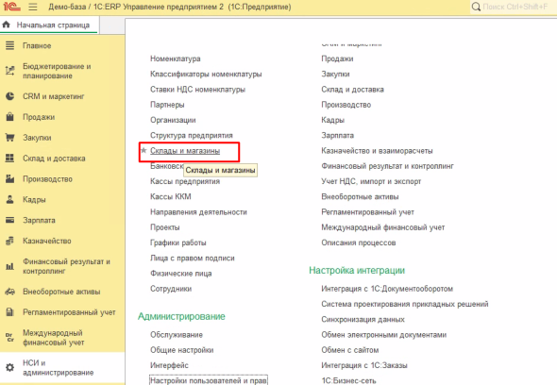
Task: Open Главное section in sidebar
Action: tap(37, 45)
